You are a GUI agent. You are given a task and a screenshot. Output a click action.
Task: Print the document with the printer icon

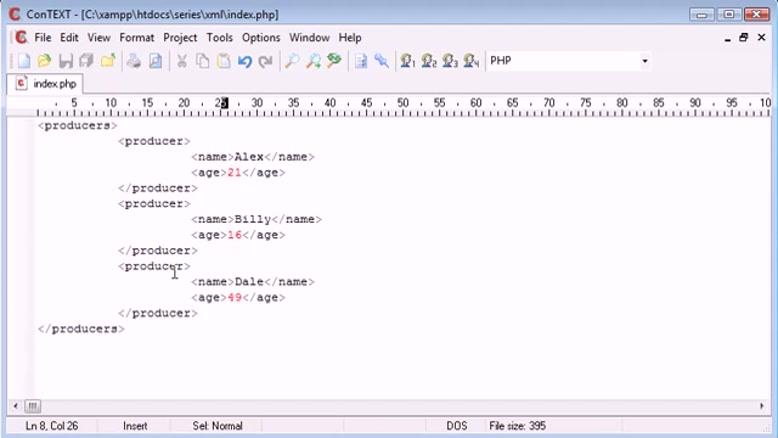[134, 61]
